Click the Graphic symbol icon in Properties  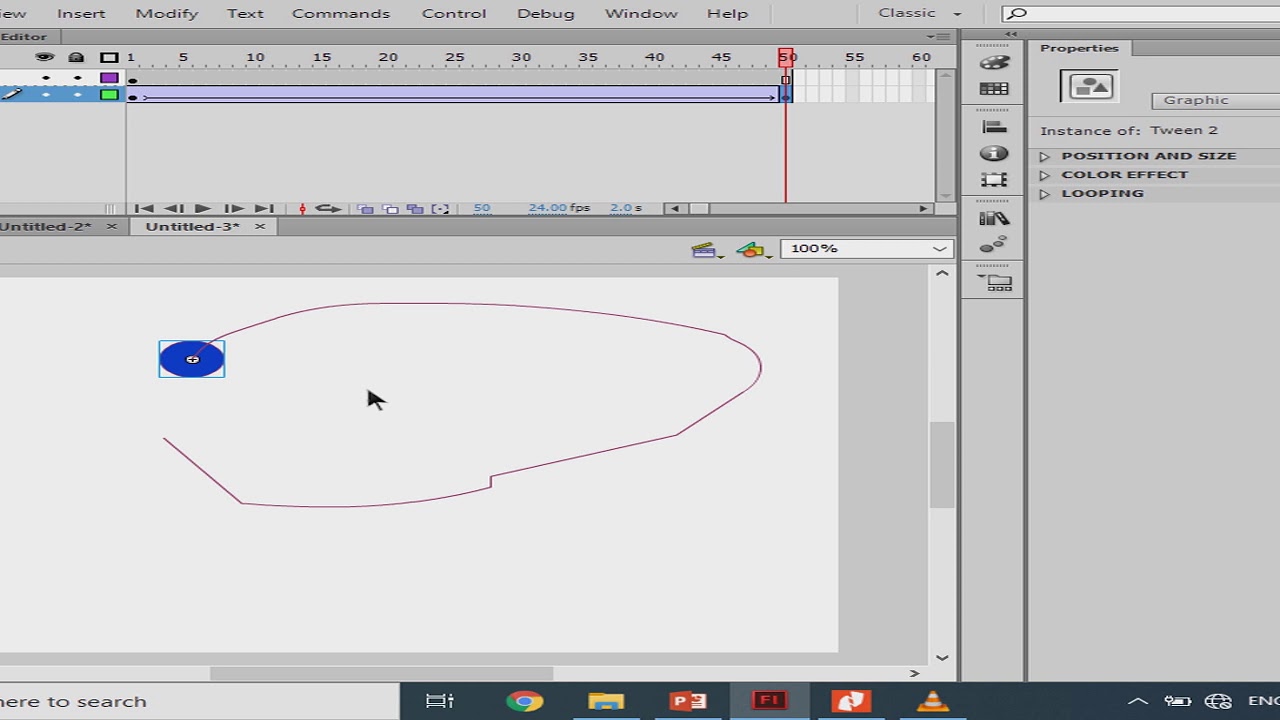pos(1090,86)
